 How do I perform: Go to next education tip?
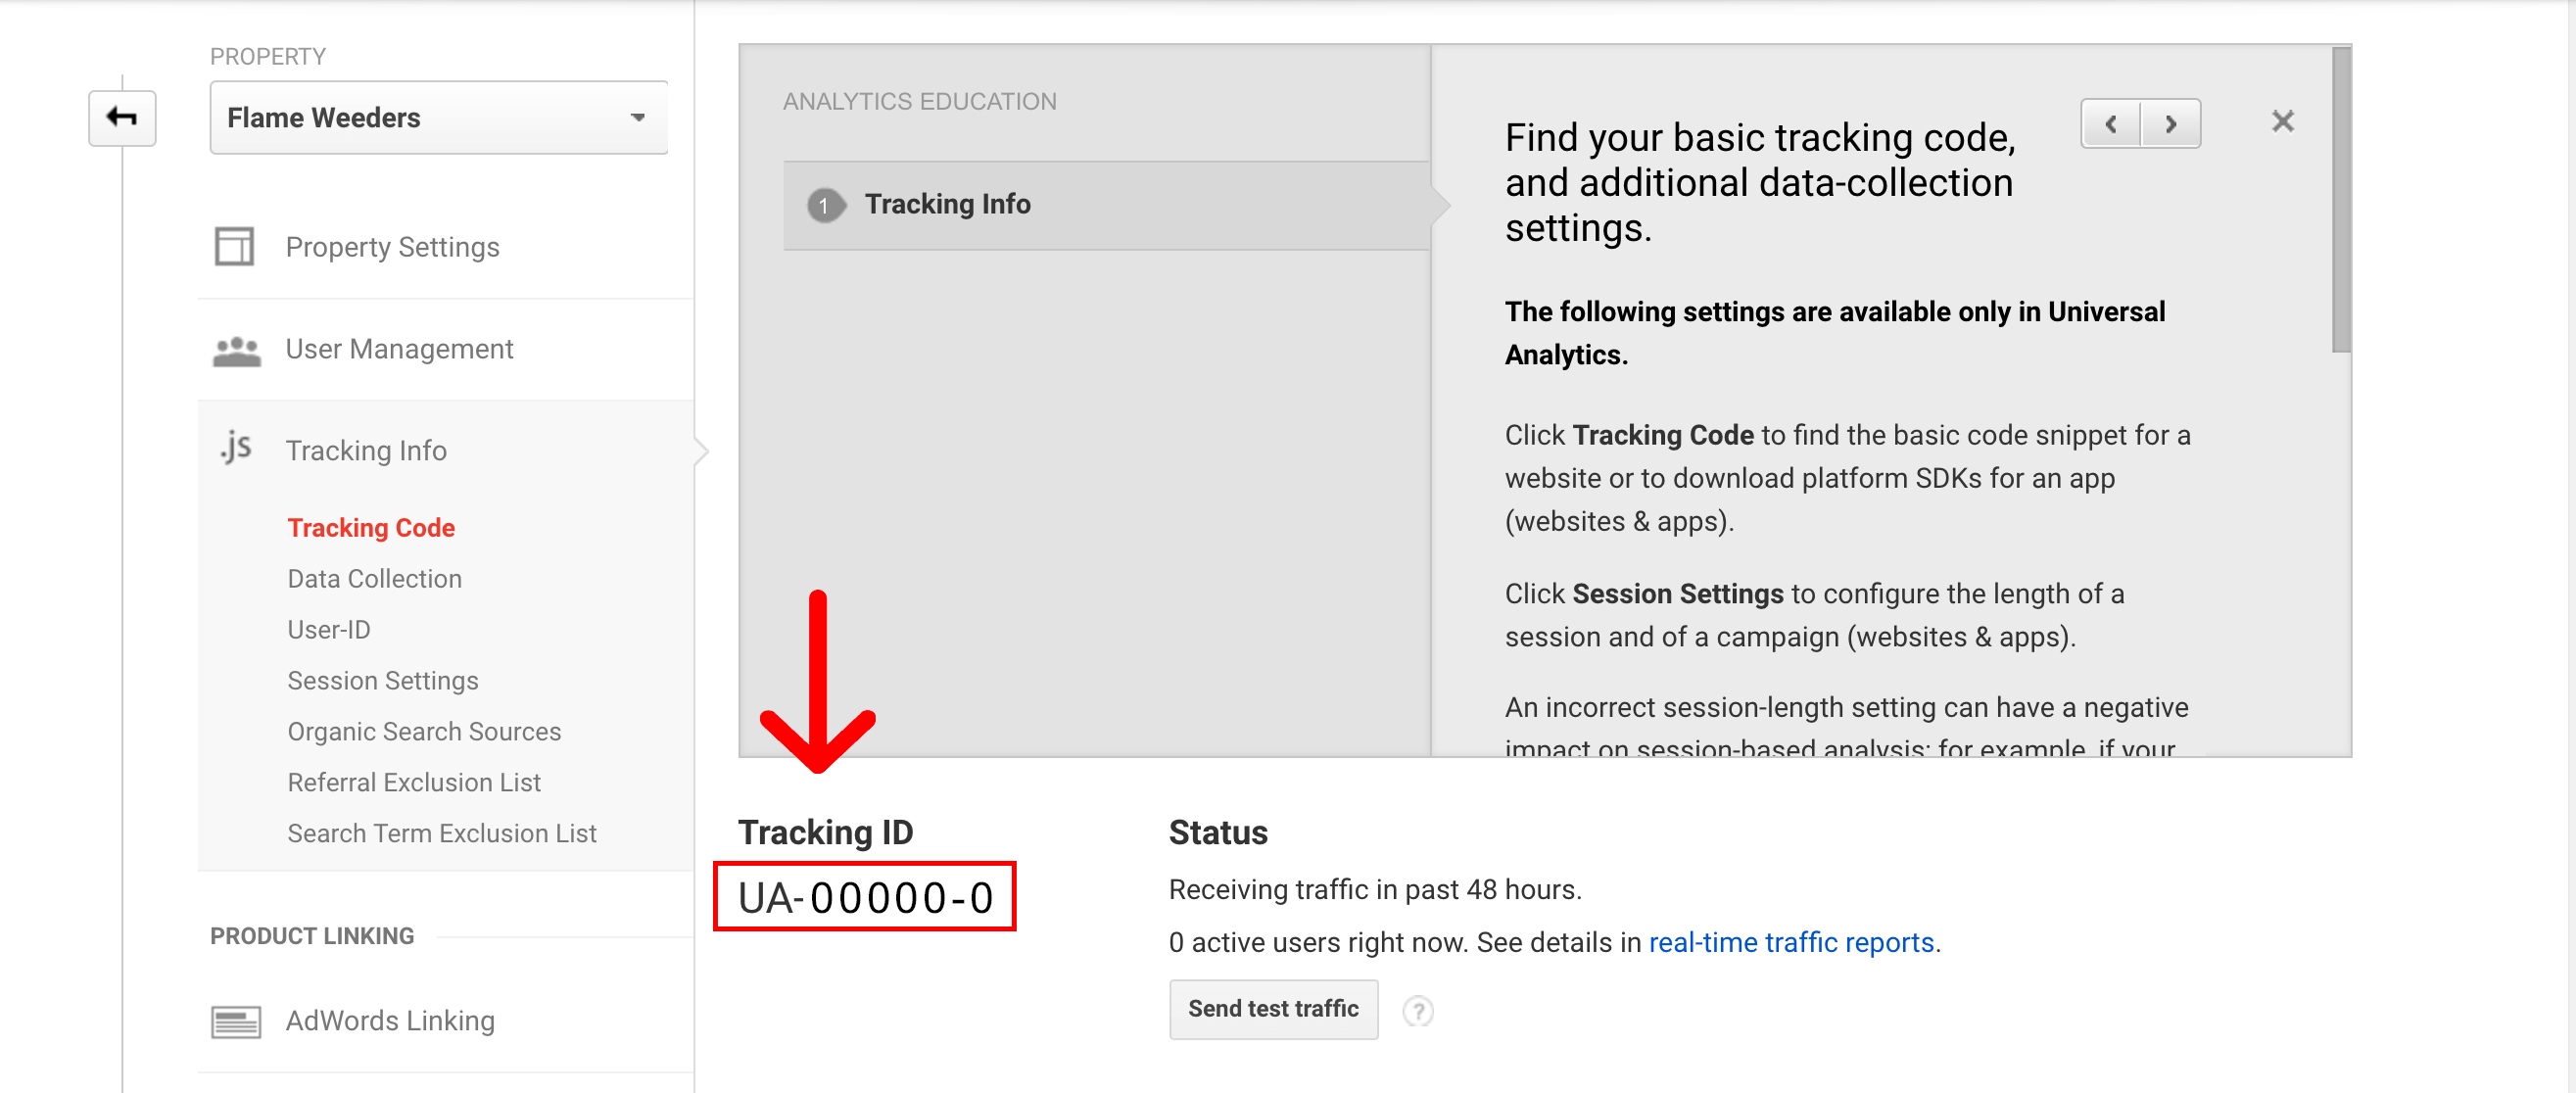tap(2170, 124)
